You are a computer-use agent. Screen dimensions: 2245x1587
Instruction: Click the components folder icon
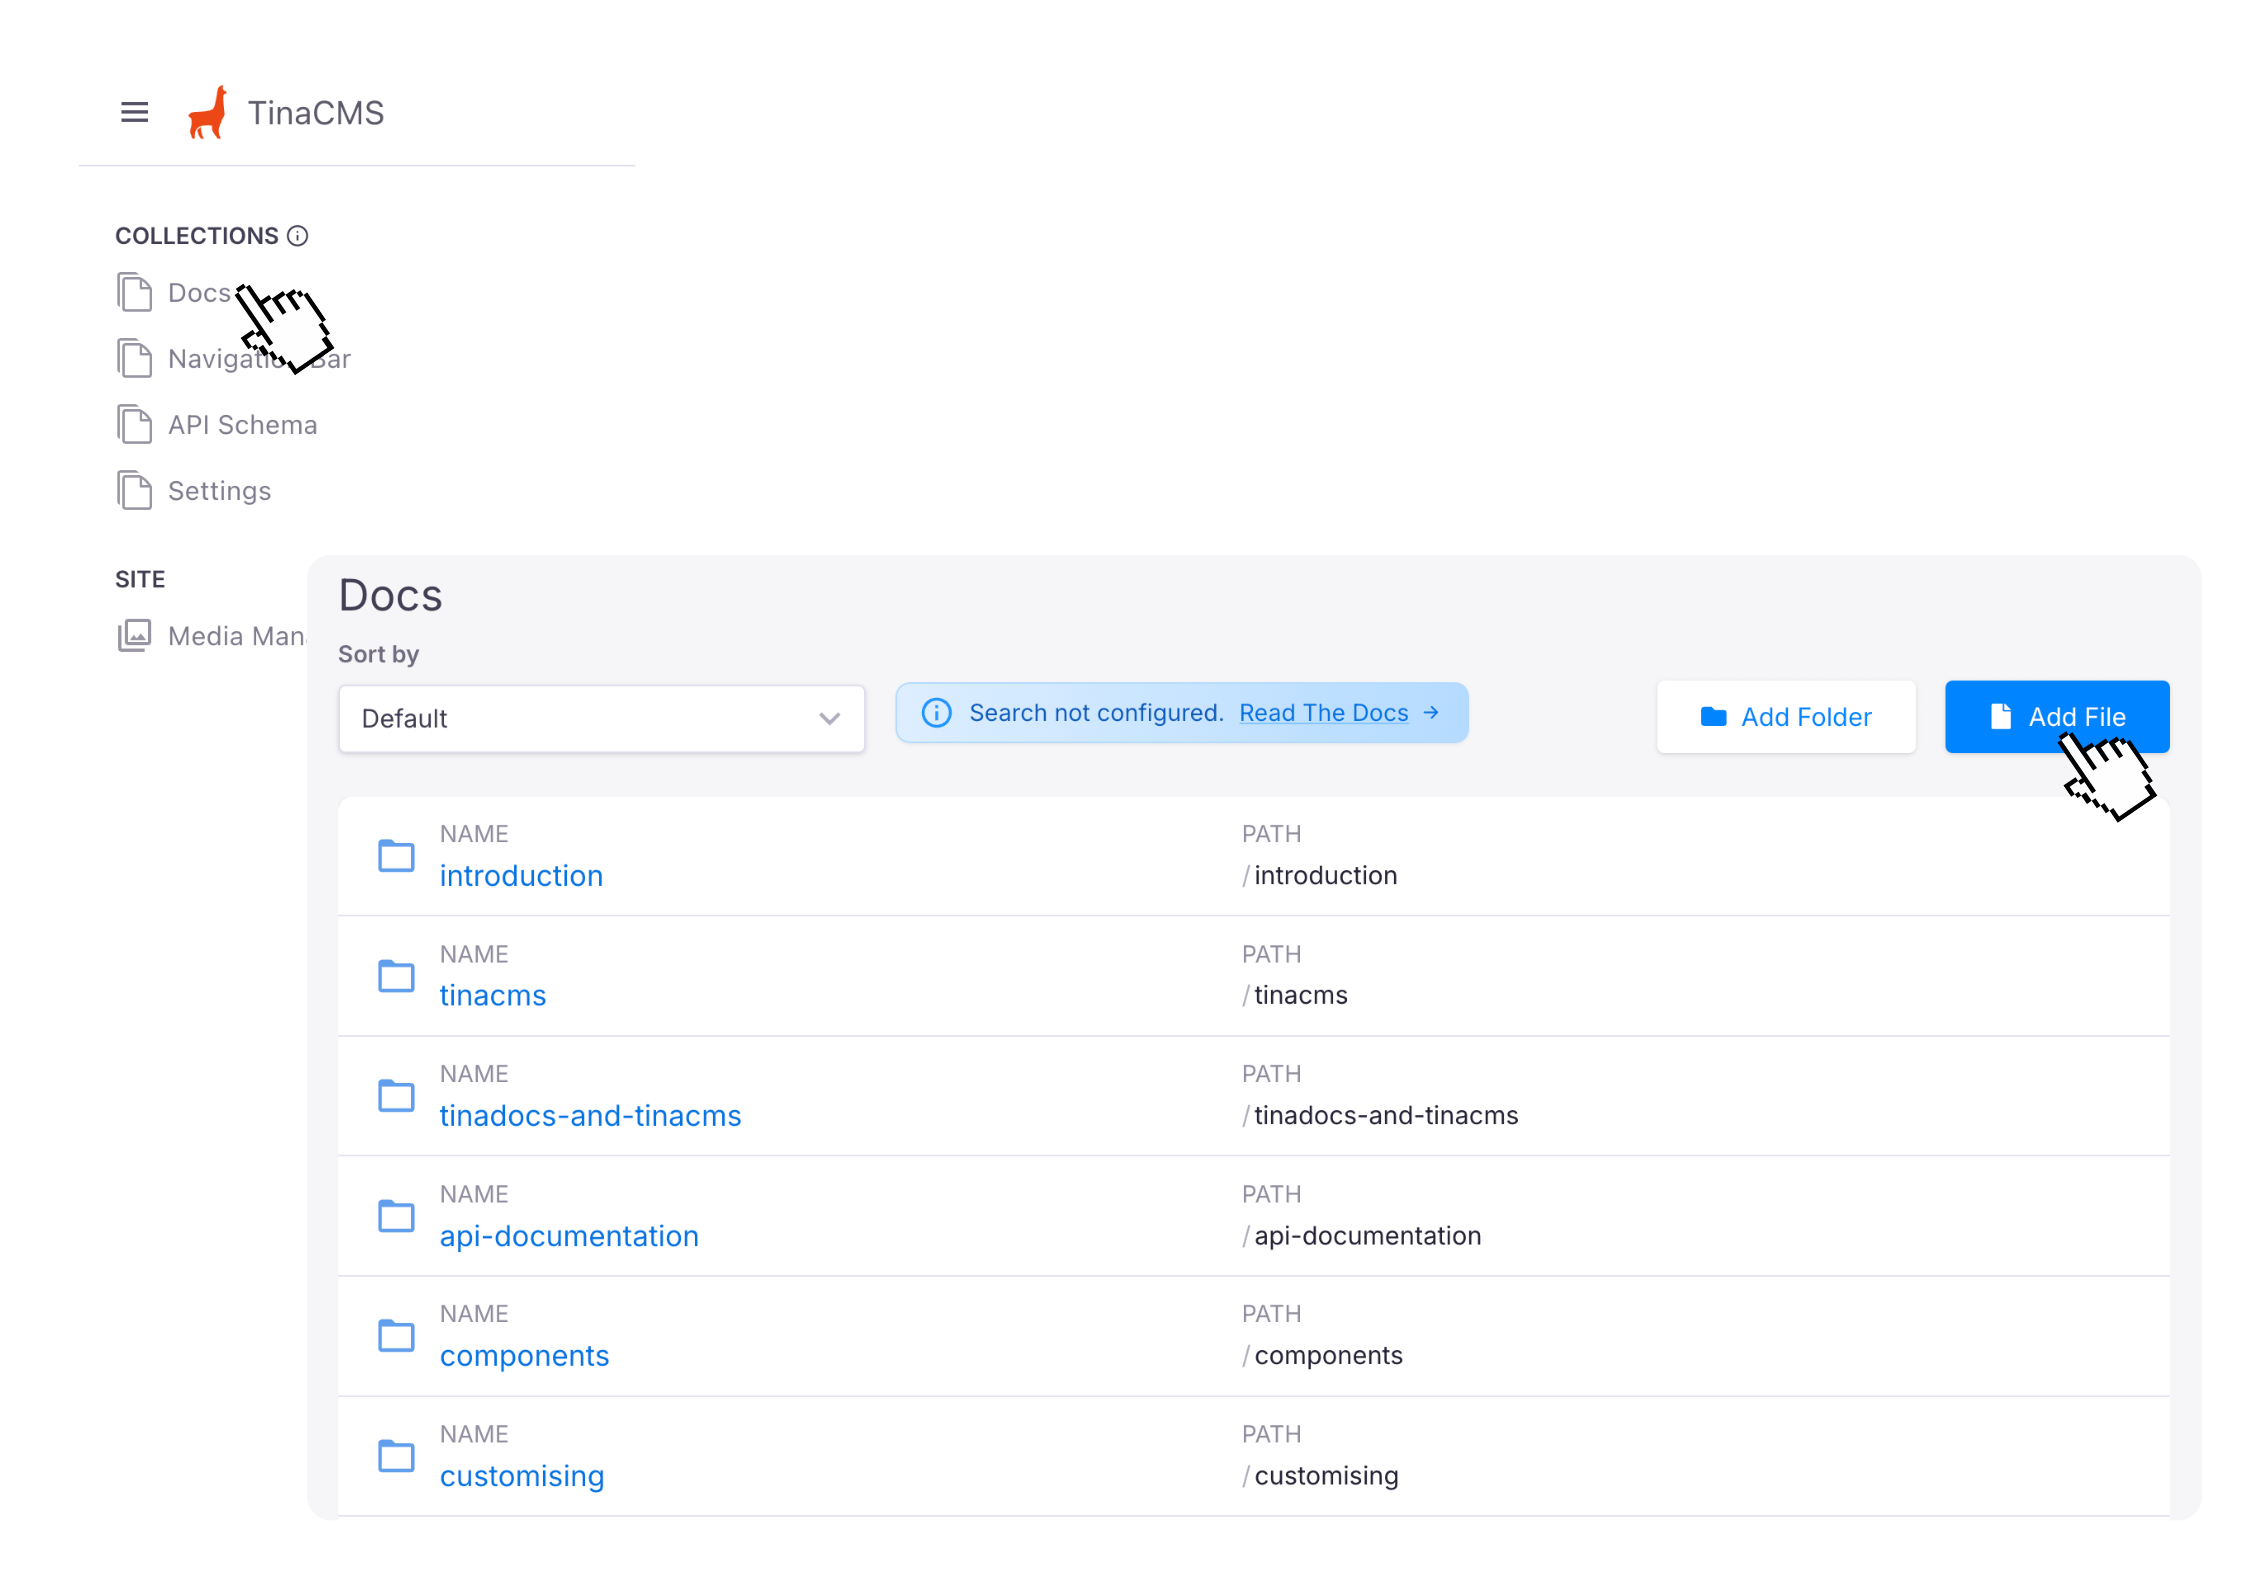pos(396,1336)
